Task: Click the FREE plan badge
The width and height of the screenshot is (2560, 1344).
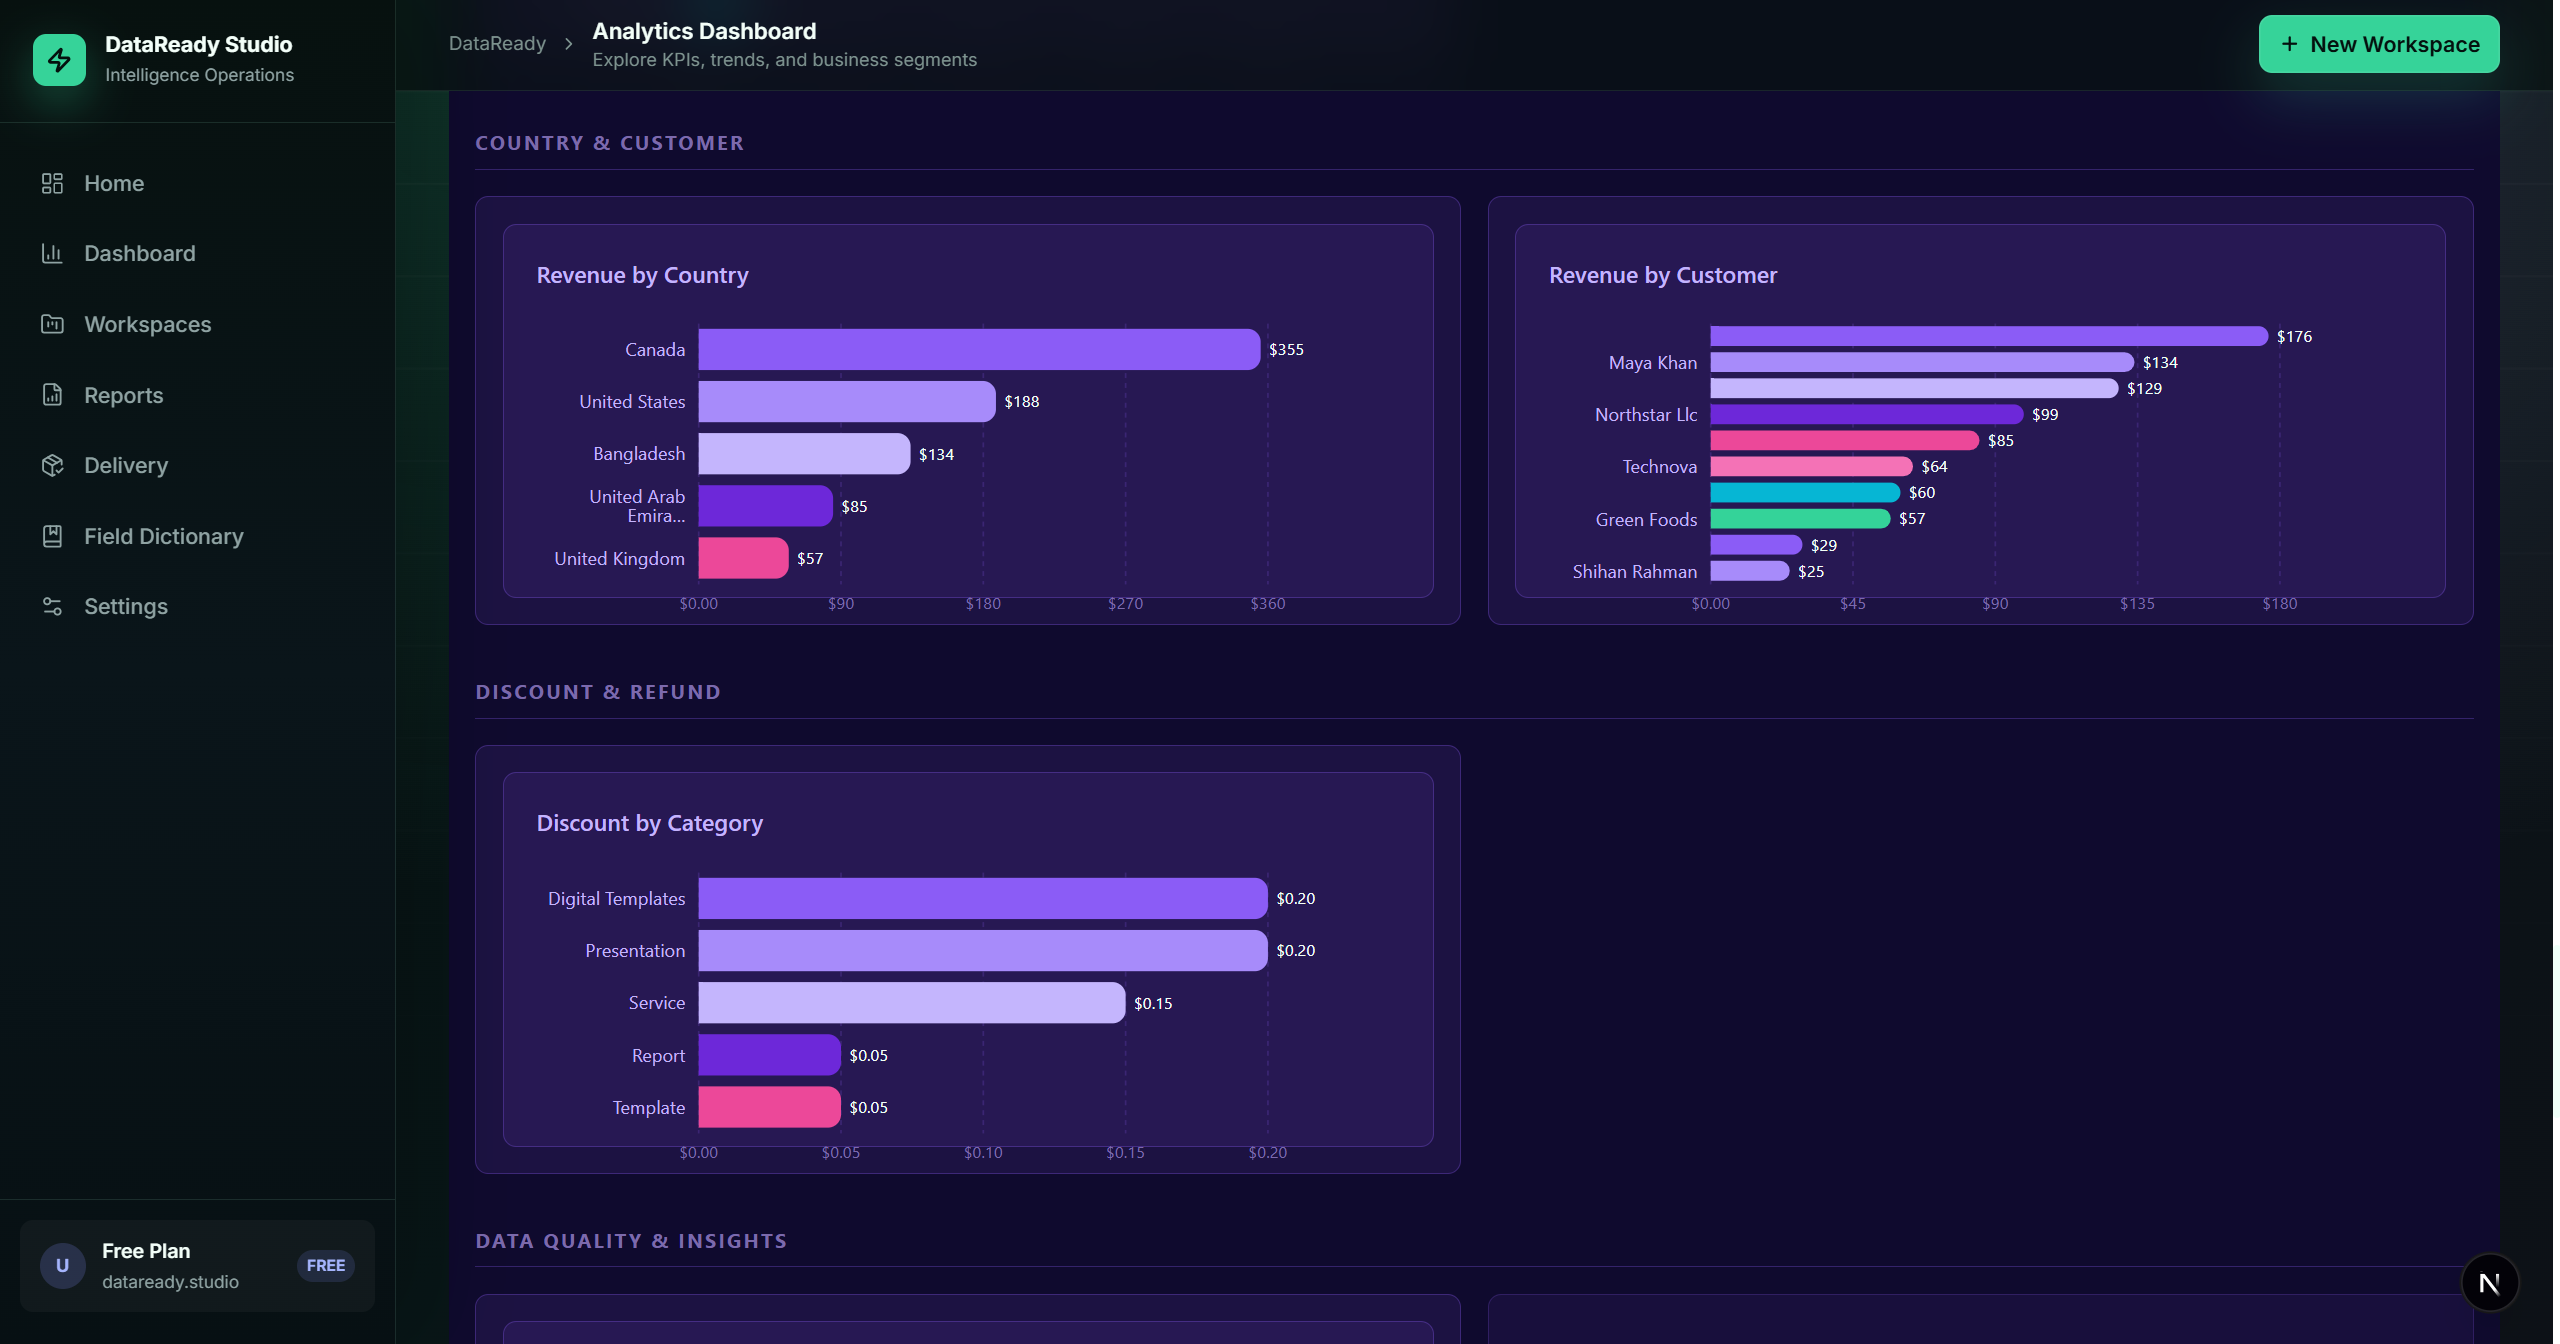Action: click(326, 1266)
